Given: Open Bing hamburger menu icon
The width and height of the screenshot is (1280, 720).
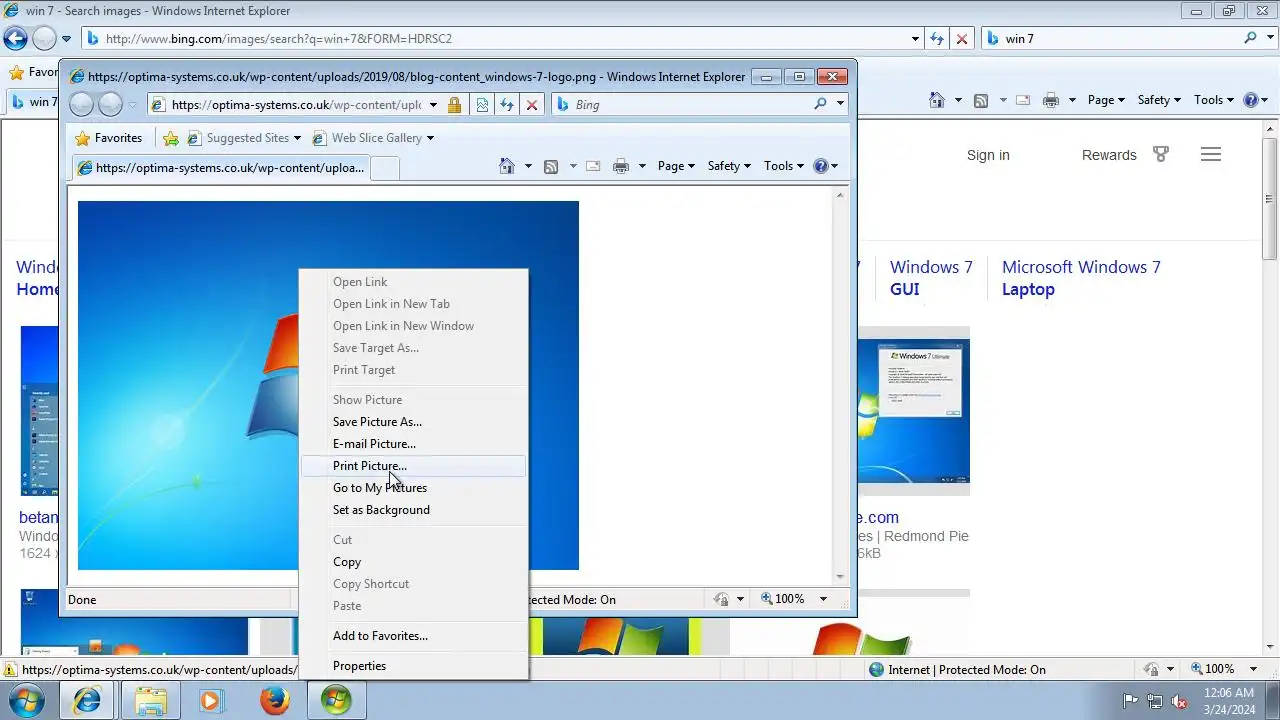Looking at the screenshot, I should (x=1211, y=155).
